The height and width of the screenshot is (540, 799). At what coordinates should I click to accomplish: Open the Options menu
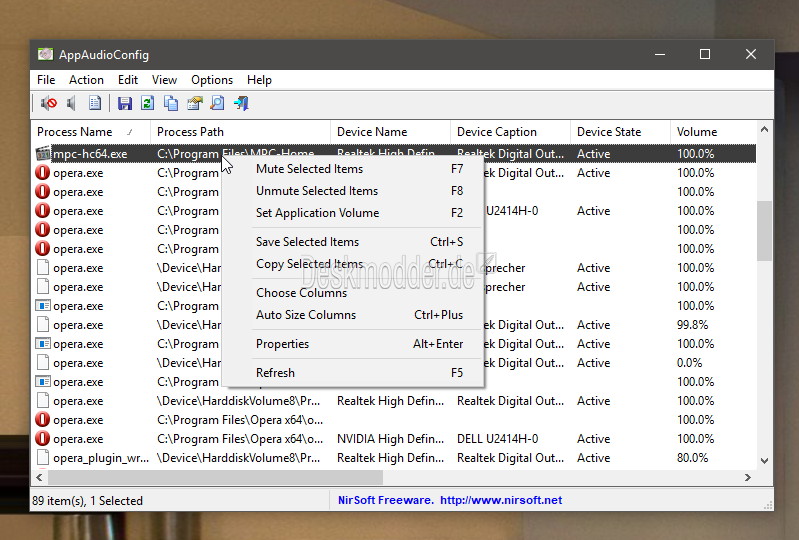212,80
